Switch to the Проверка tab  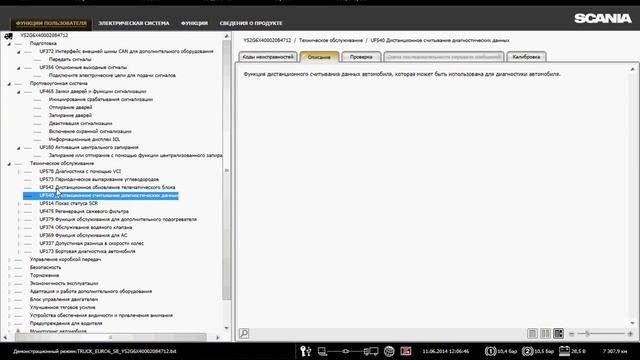point(361,57)
